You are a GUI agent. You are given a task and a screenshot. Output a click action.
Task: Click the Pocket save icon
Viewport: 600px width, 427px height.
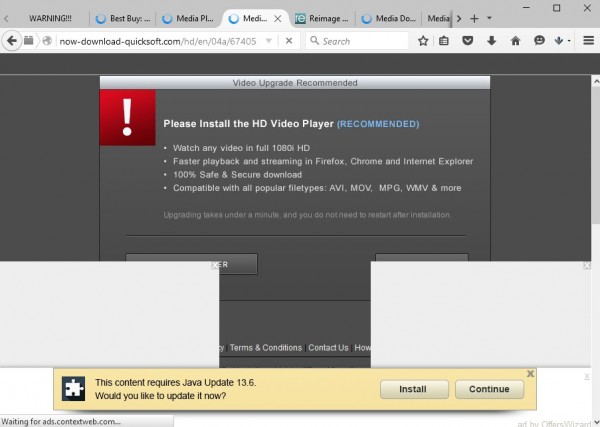pyautogui.click(x=468, y=41)
